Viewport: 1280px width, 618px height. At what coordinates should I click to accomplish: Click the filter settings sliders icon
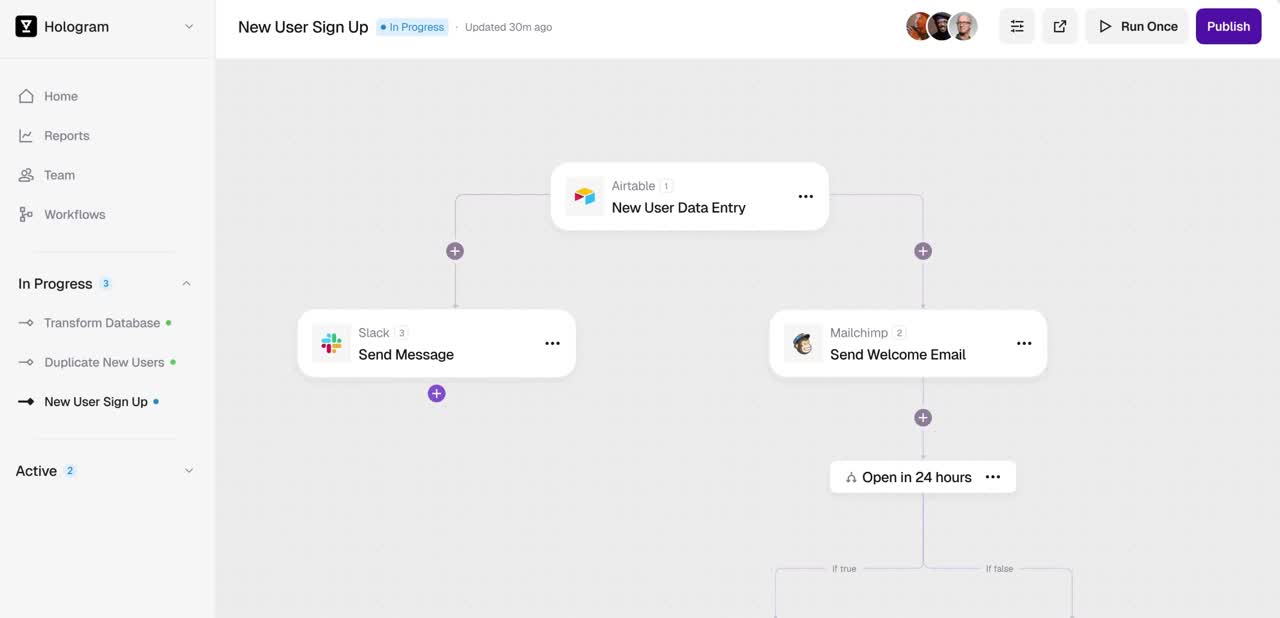[1017, 27]
